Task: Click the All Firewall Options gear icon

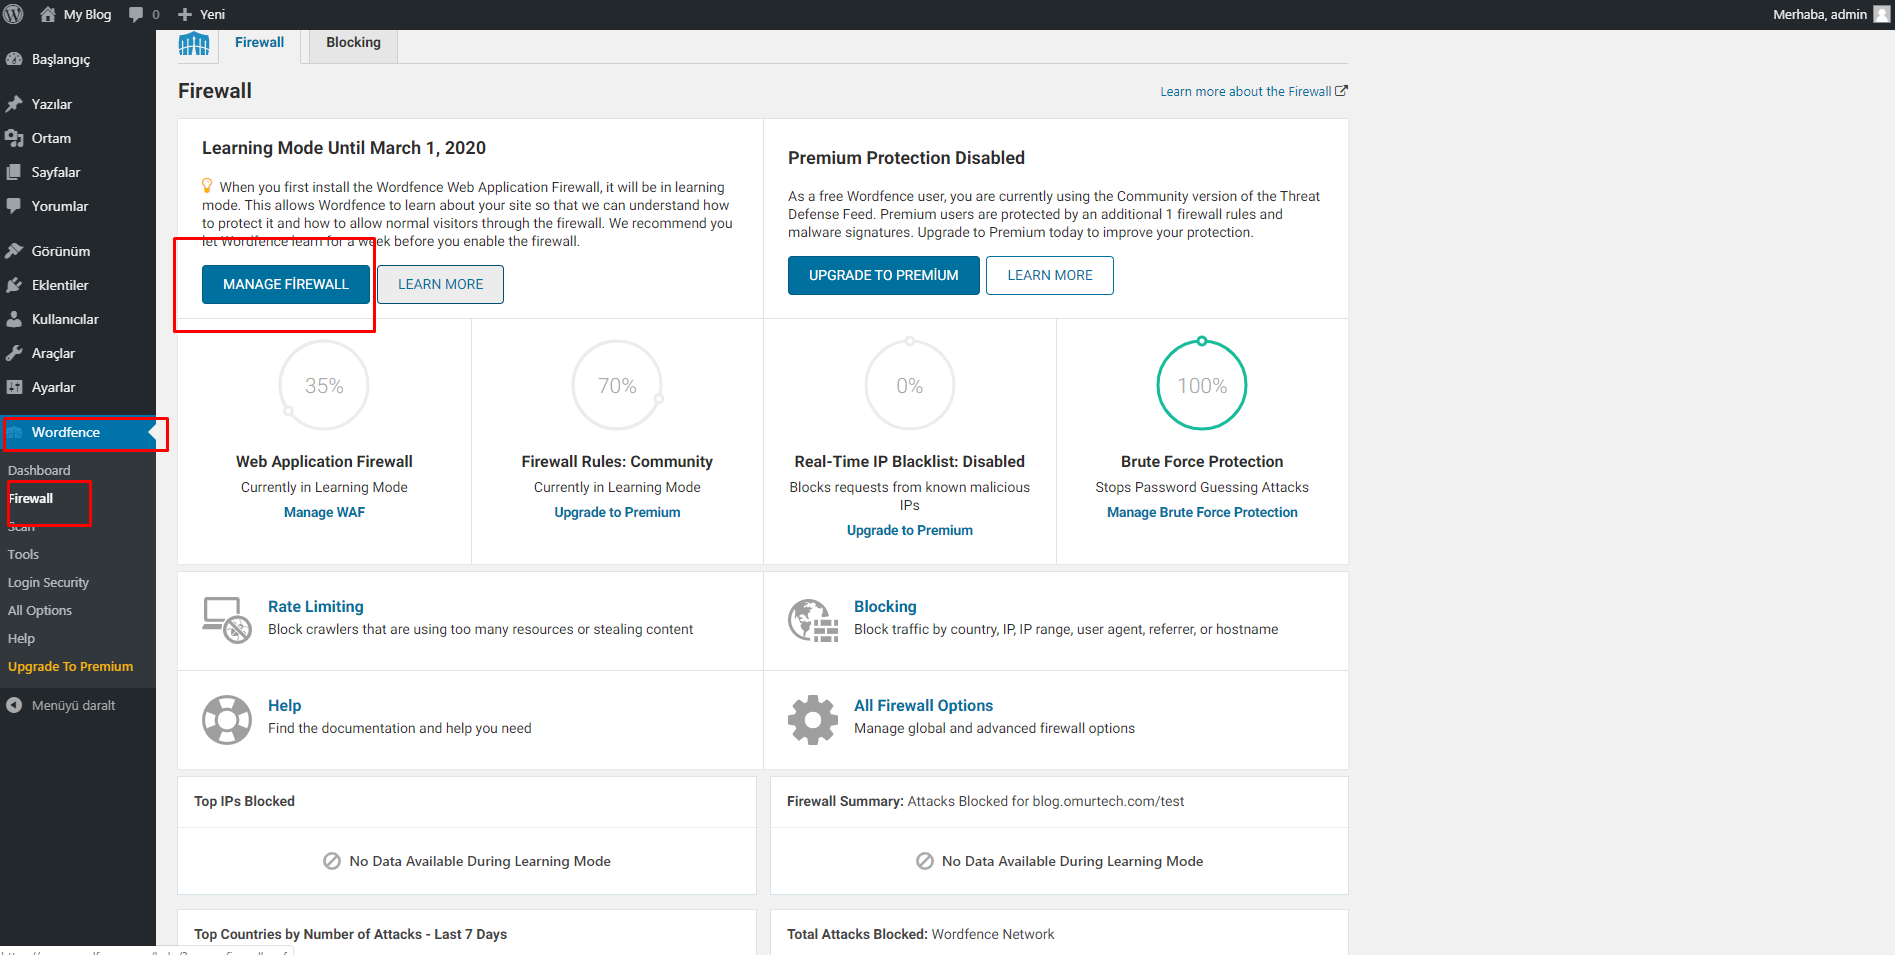Action: click(x=812, y=719)
